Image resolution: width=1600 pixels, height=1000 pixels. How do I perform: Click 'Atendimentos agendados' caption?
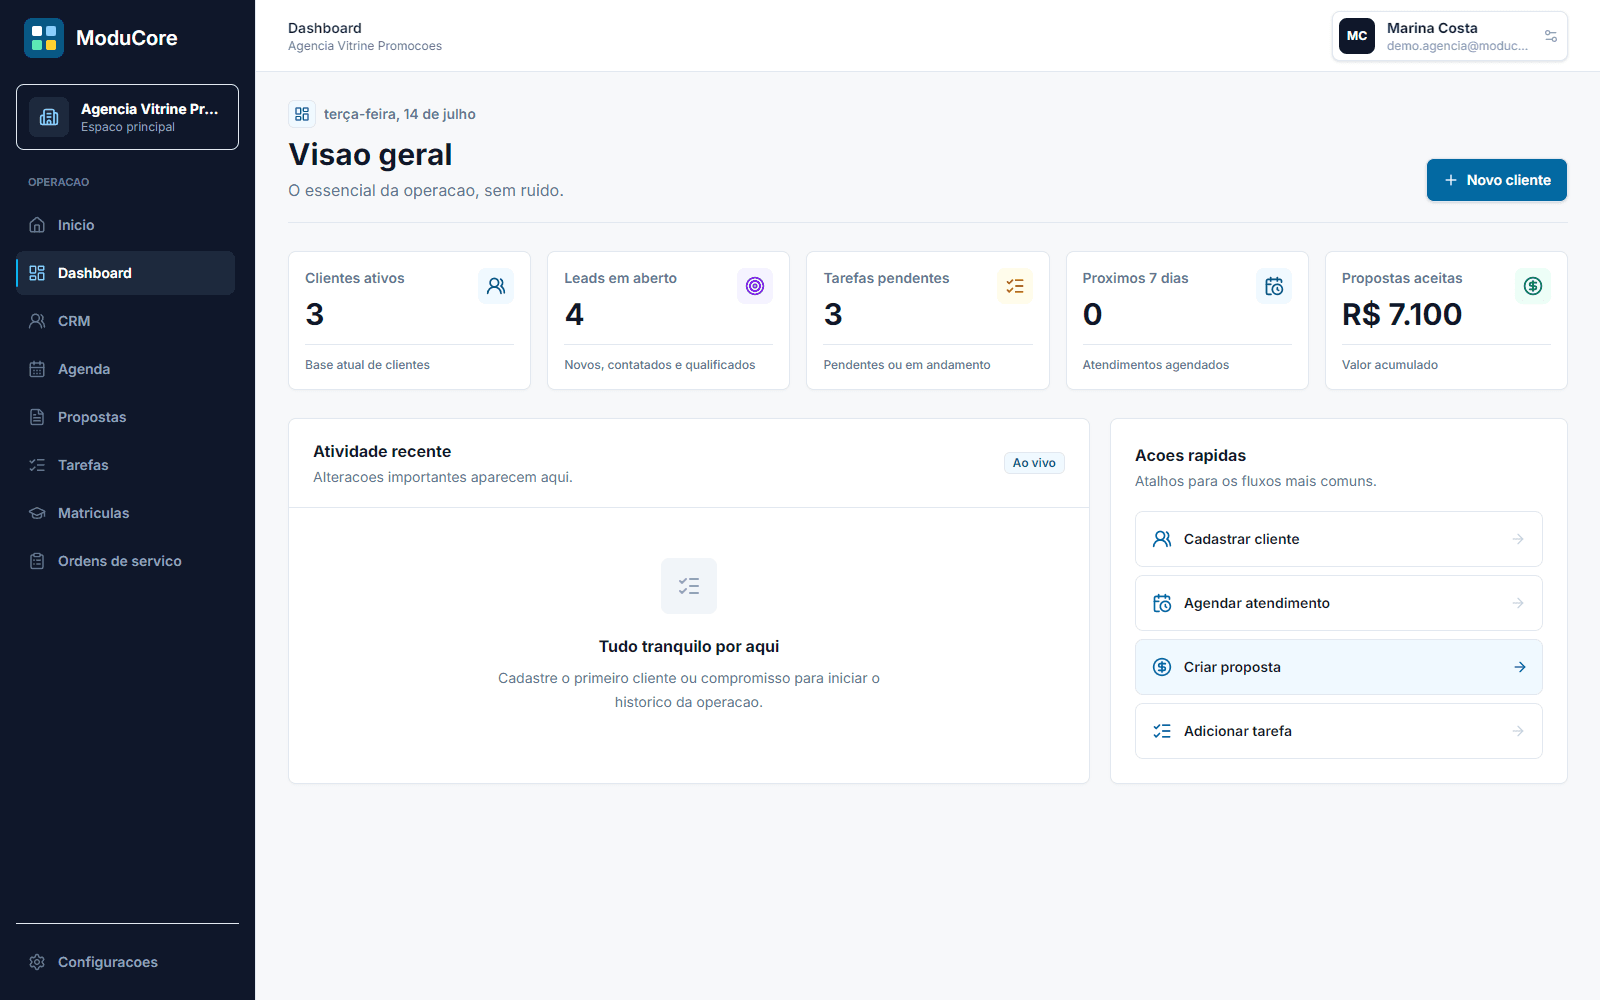point(1156,365)
